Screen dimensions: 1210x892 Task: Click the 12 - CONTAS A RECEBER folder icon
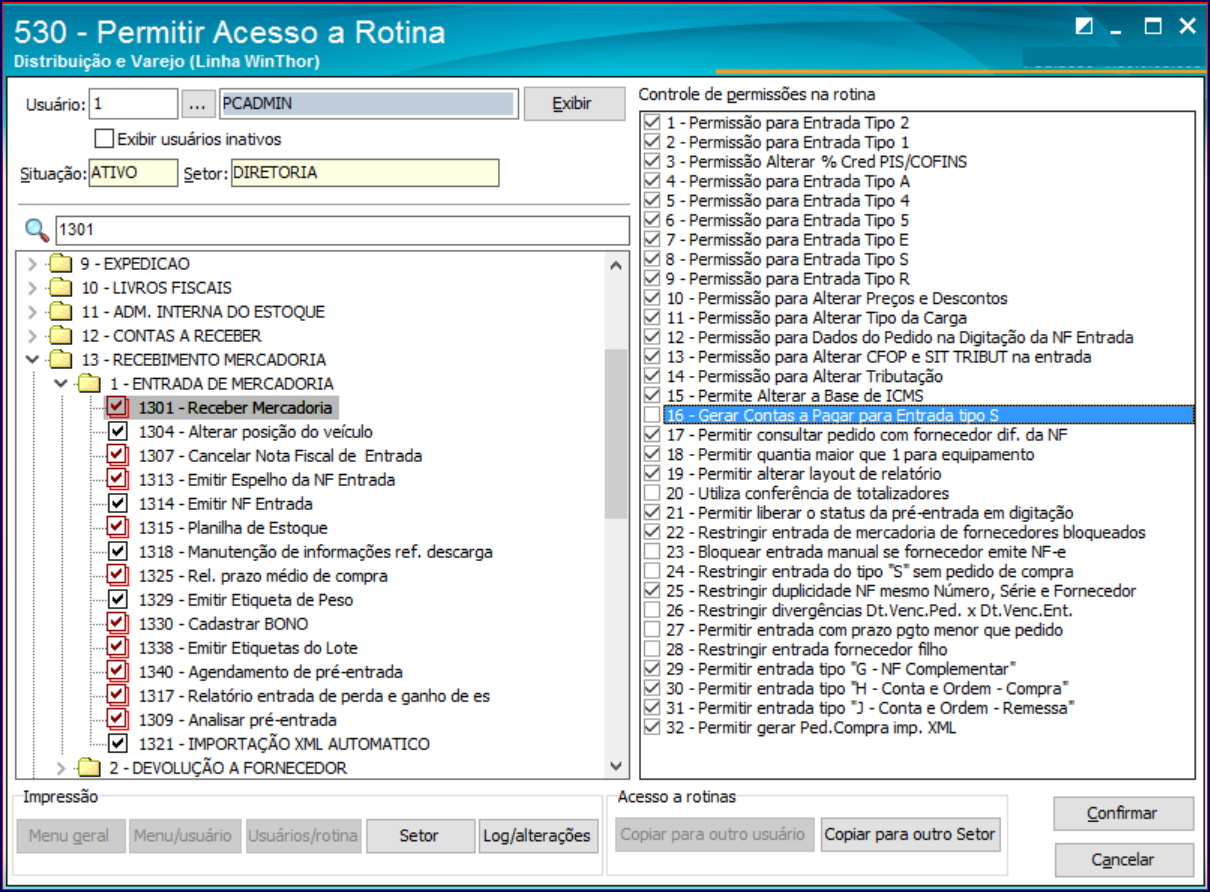(x=62, y=336)
